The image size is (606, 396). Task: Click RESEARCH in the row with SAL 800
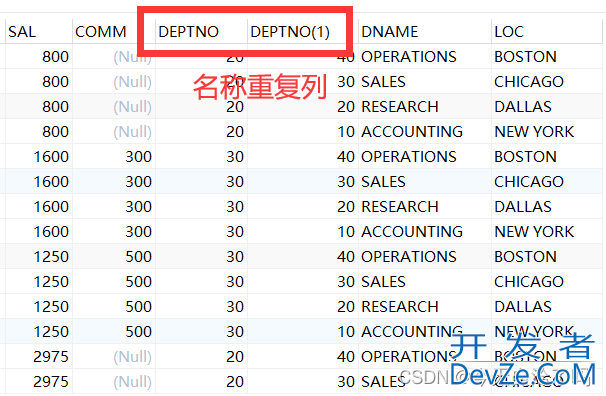click(400, 107)
